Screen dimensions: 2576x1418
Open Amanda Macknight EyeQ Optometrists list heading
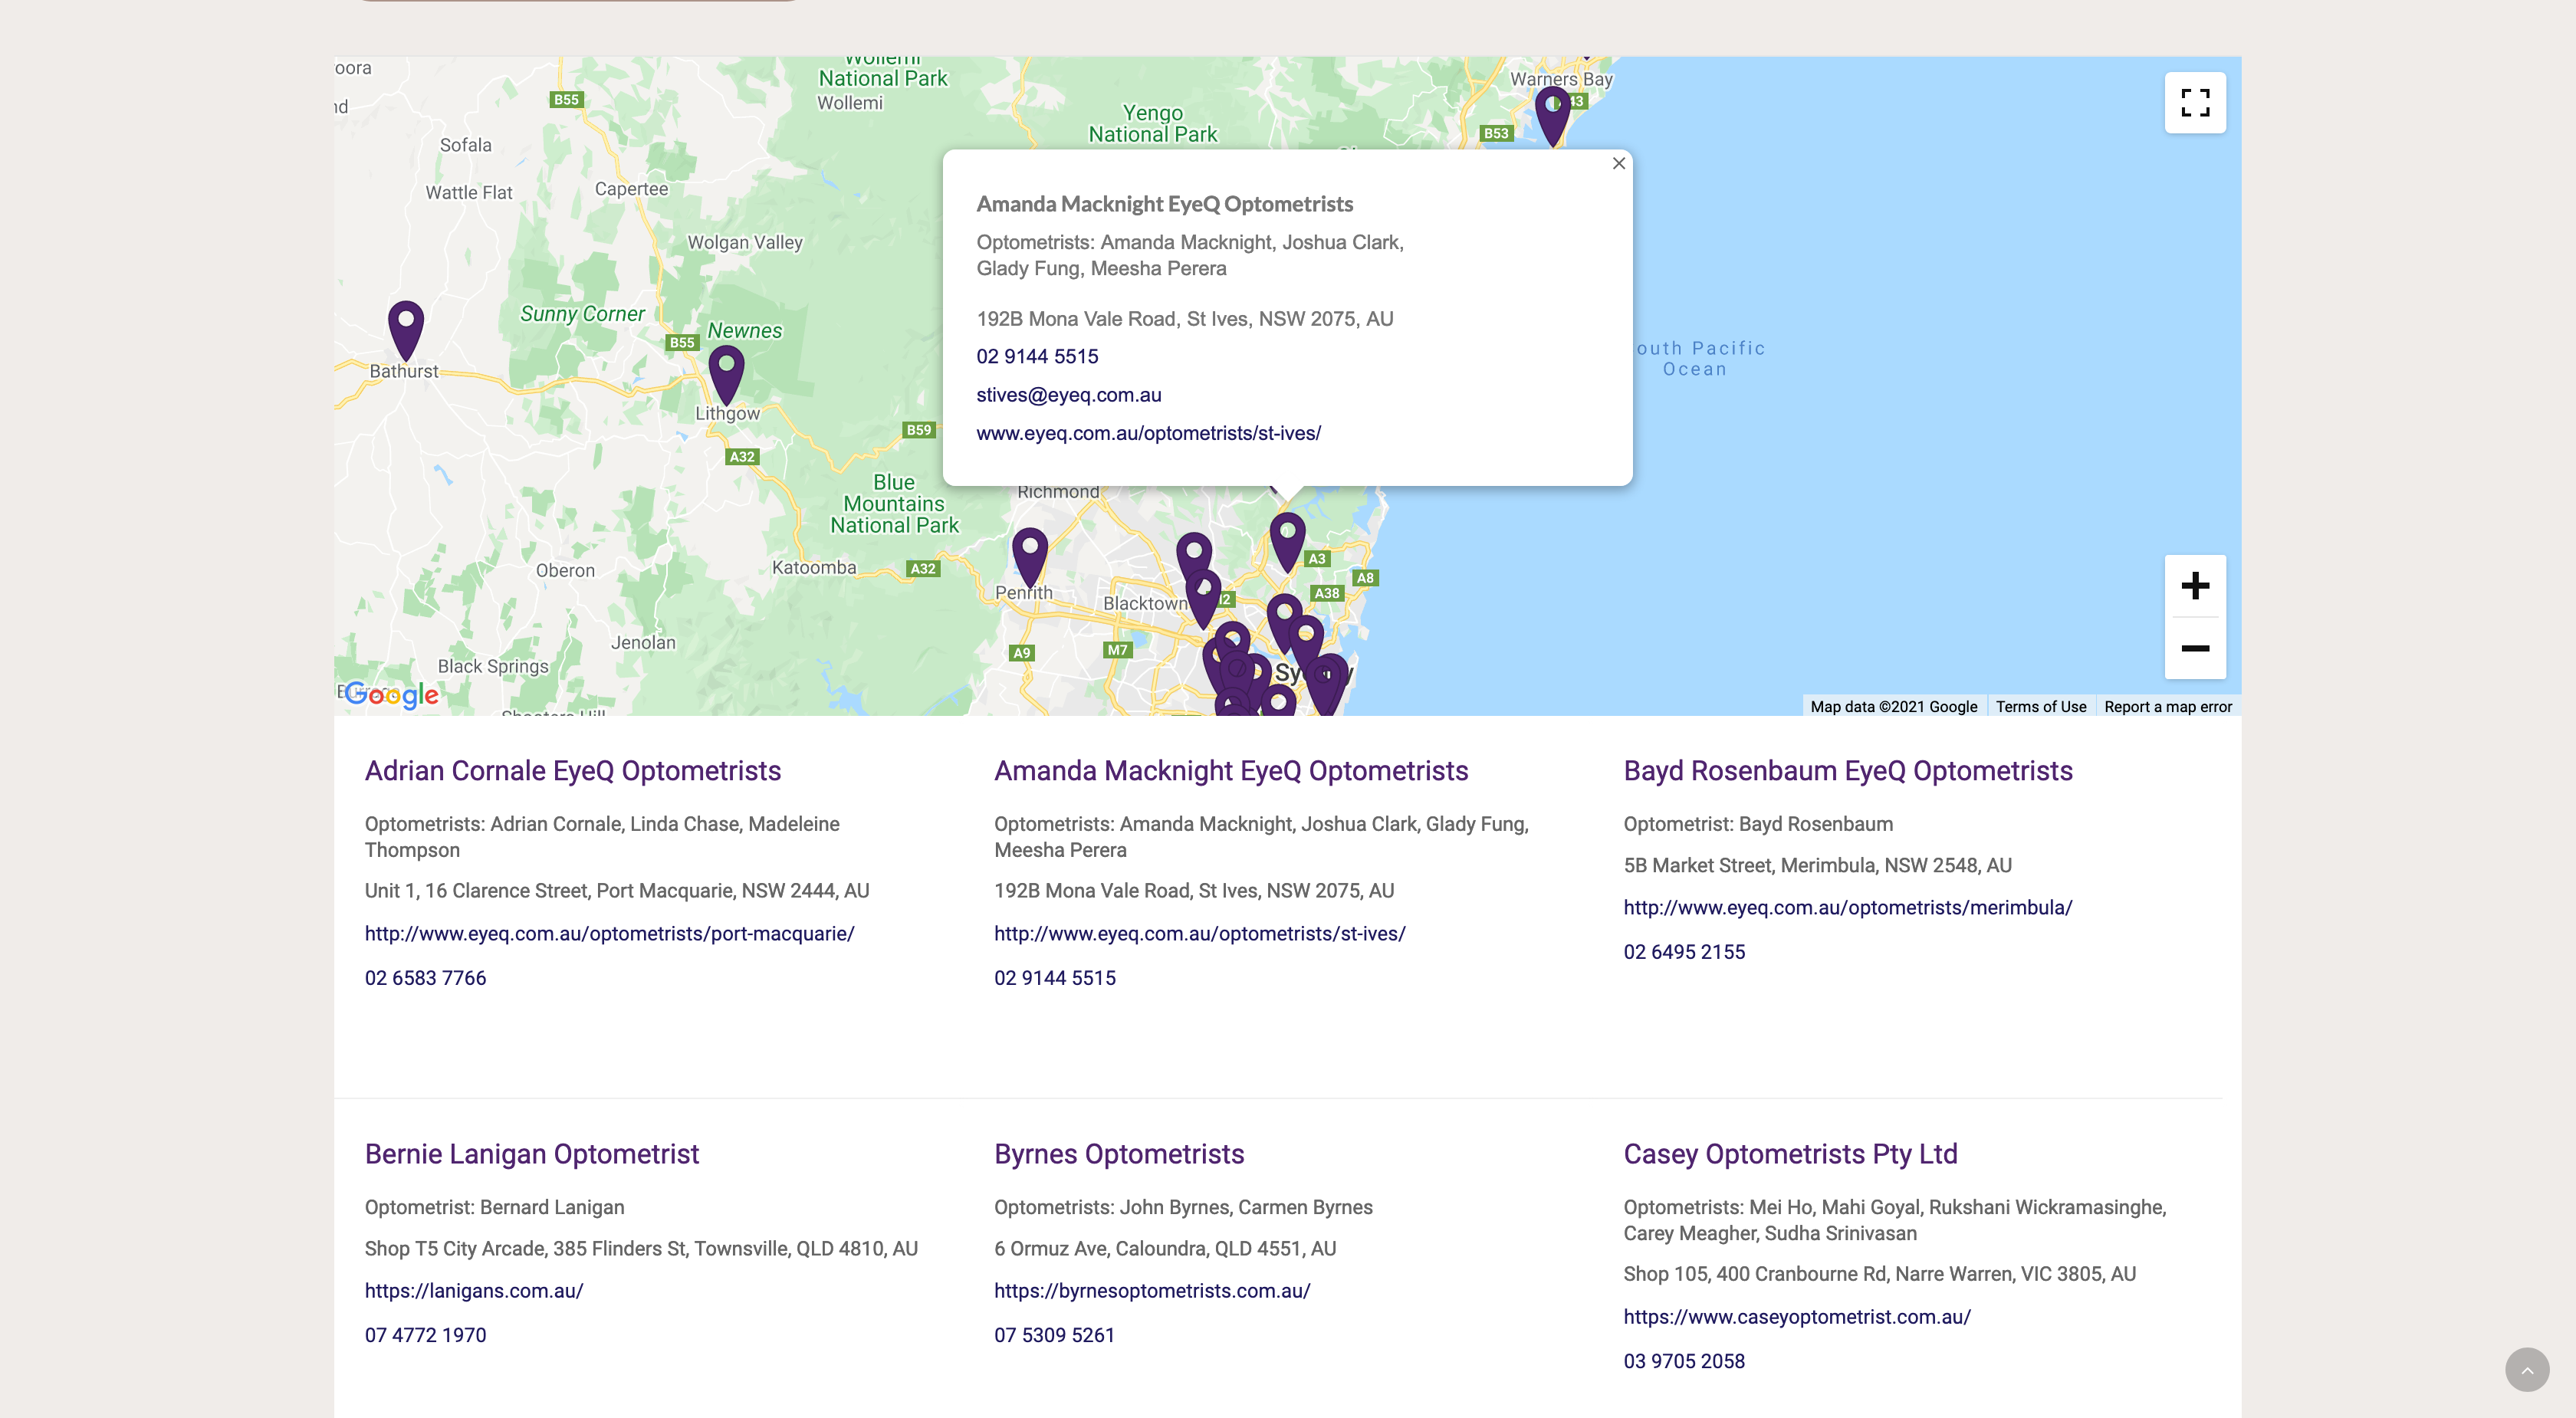tap(1231, 771)
